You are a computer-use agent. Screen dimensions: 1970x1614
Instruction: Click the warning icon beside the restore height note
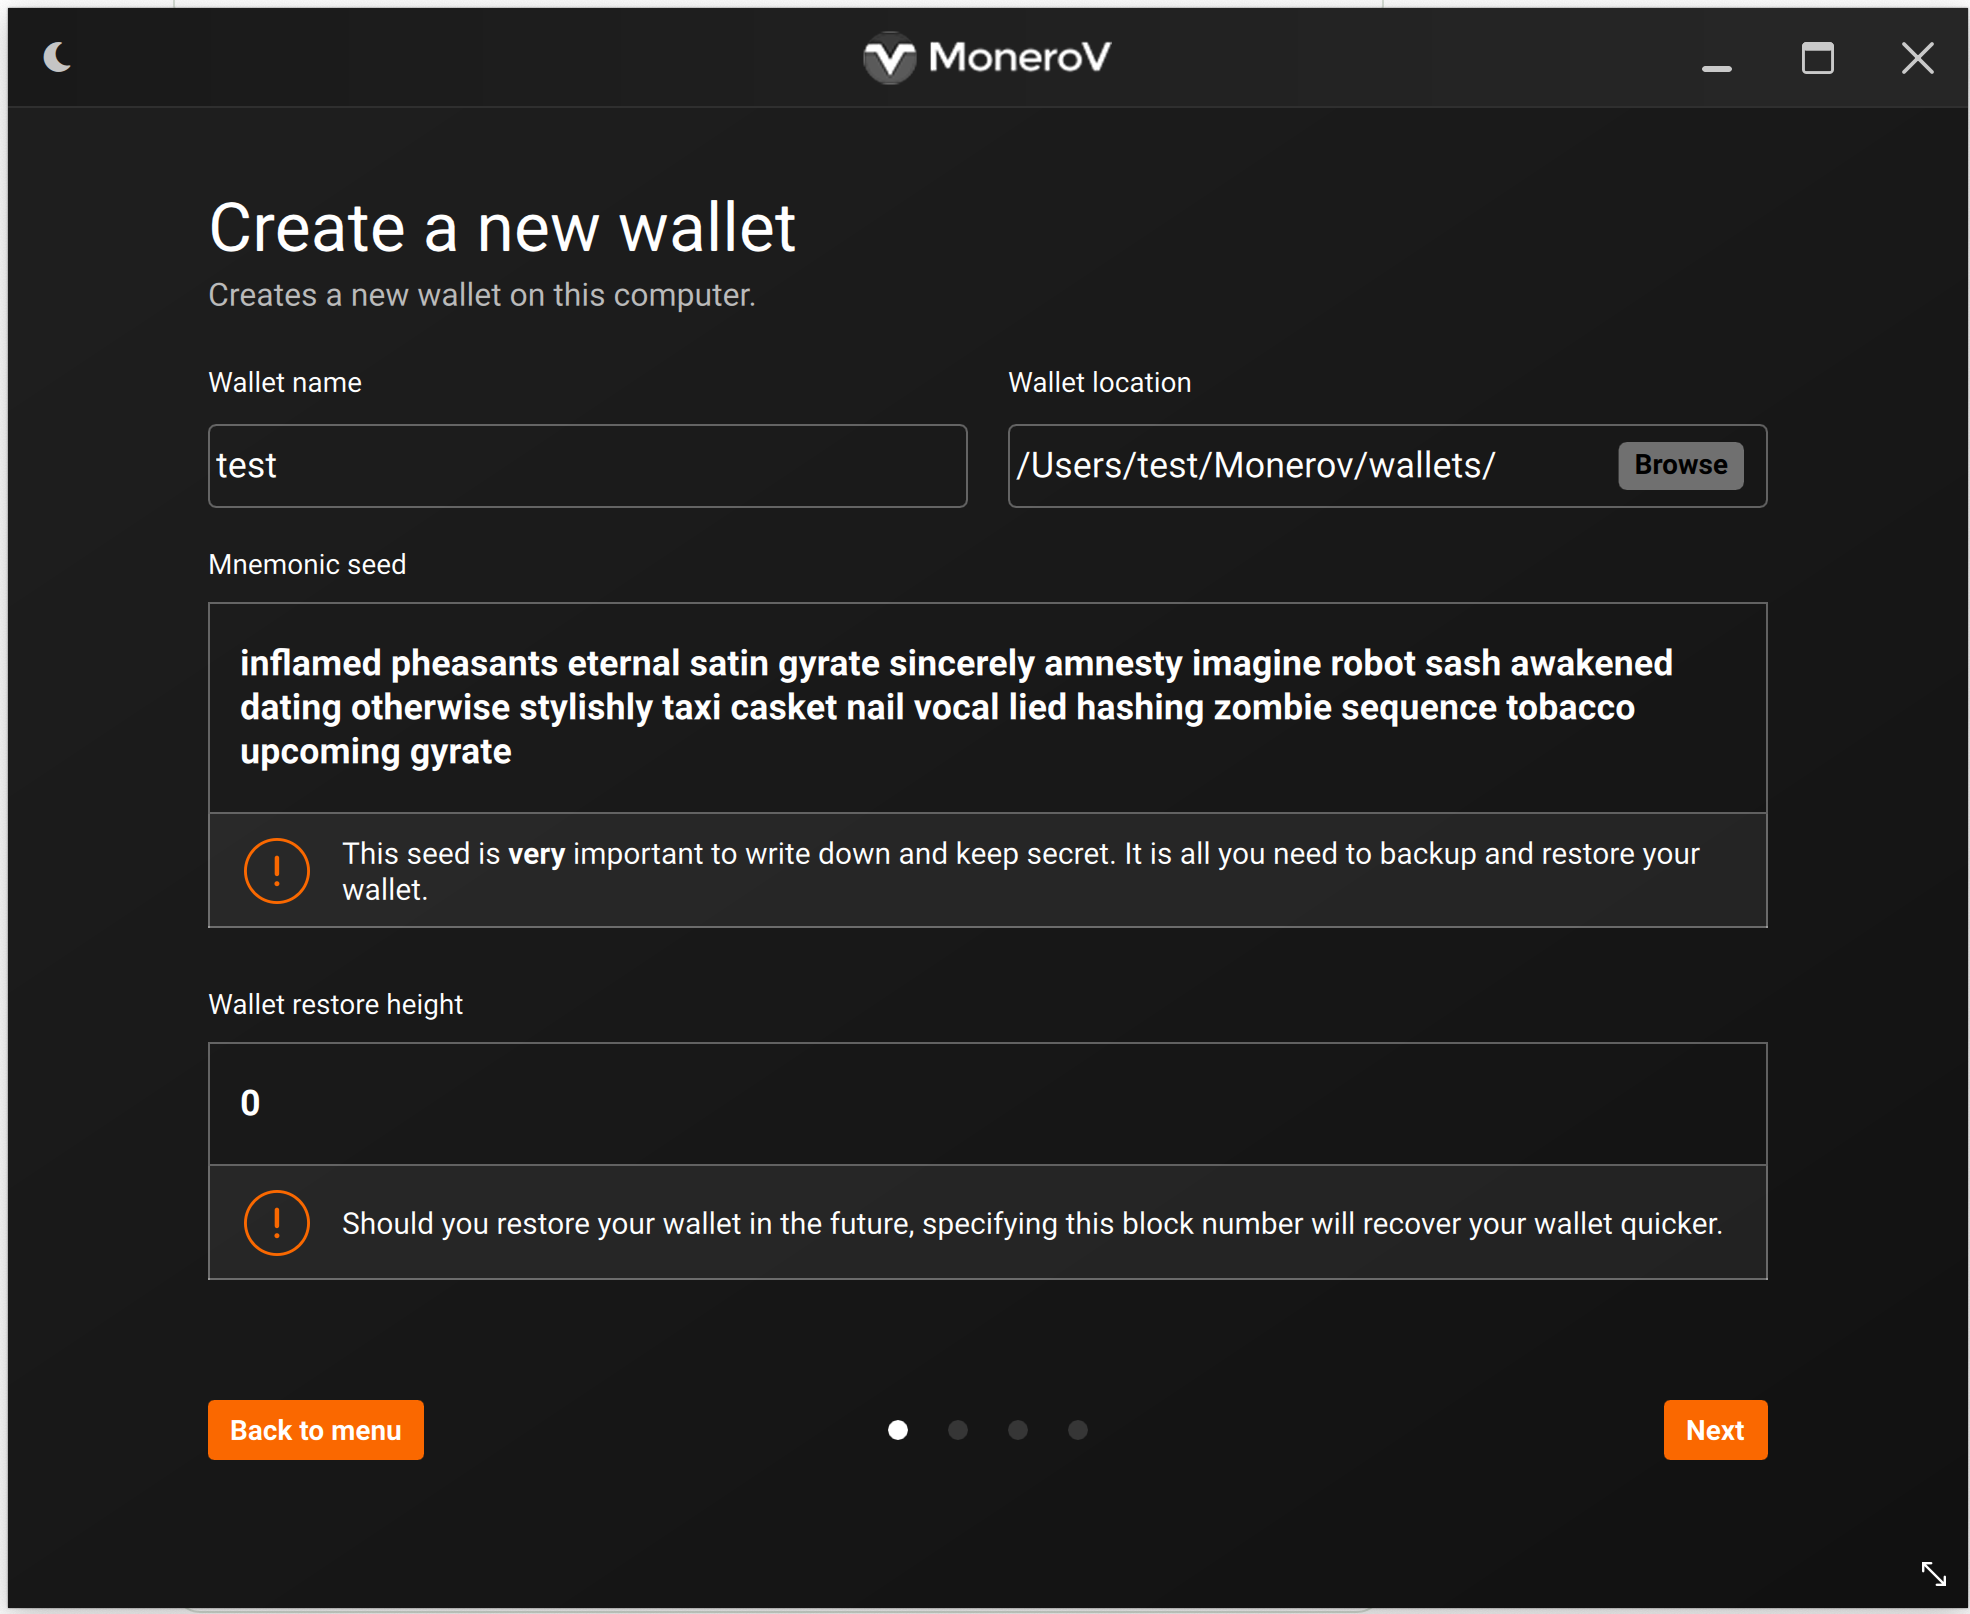tap(277, 1223)
